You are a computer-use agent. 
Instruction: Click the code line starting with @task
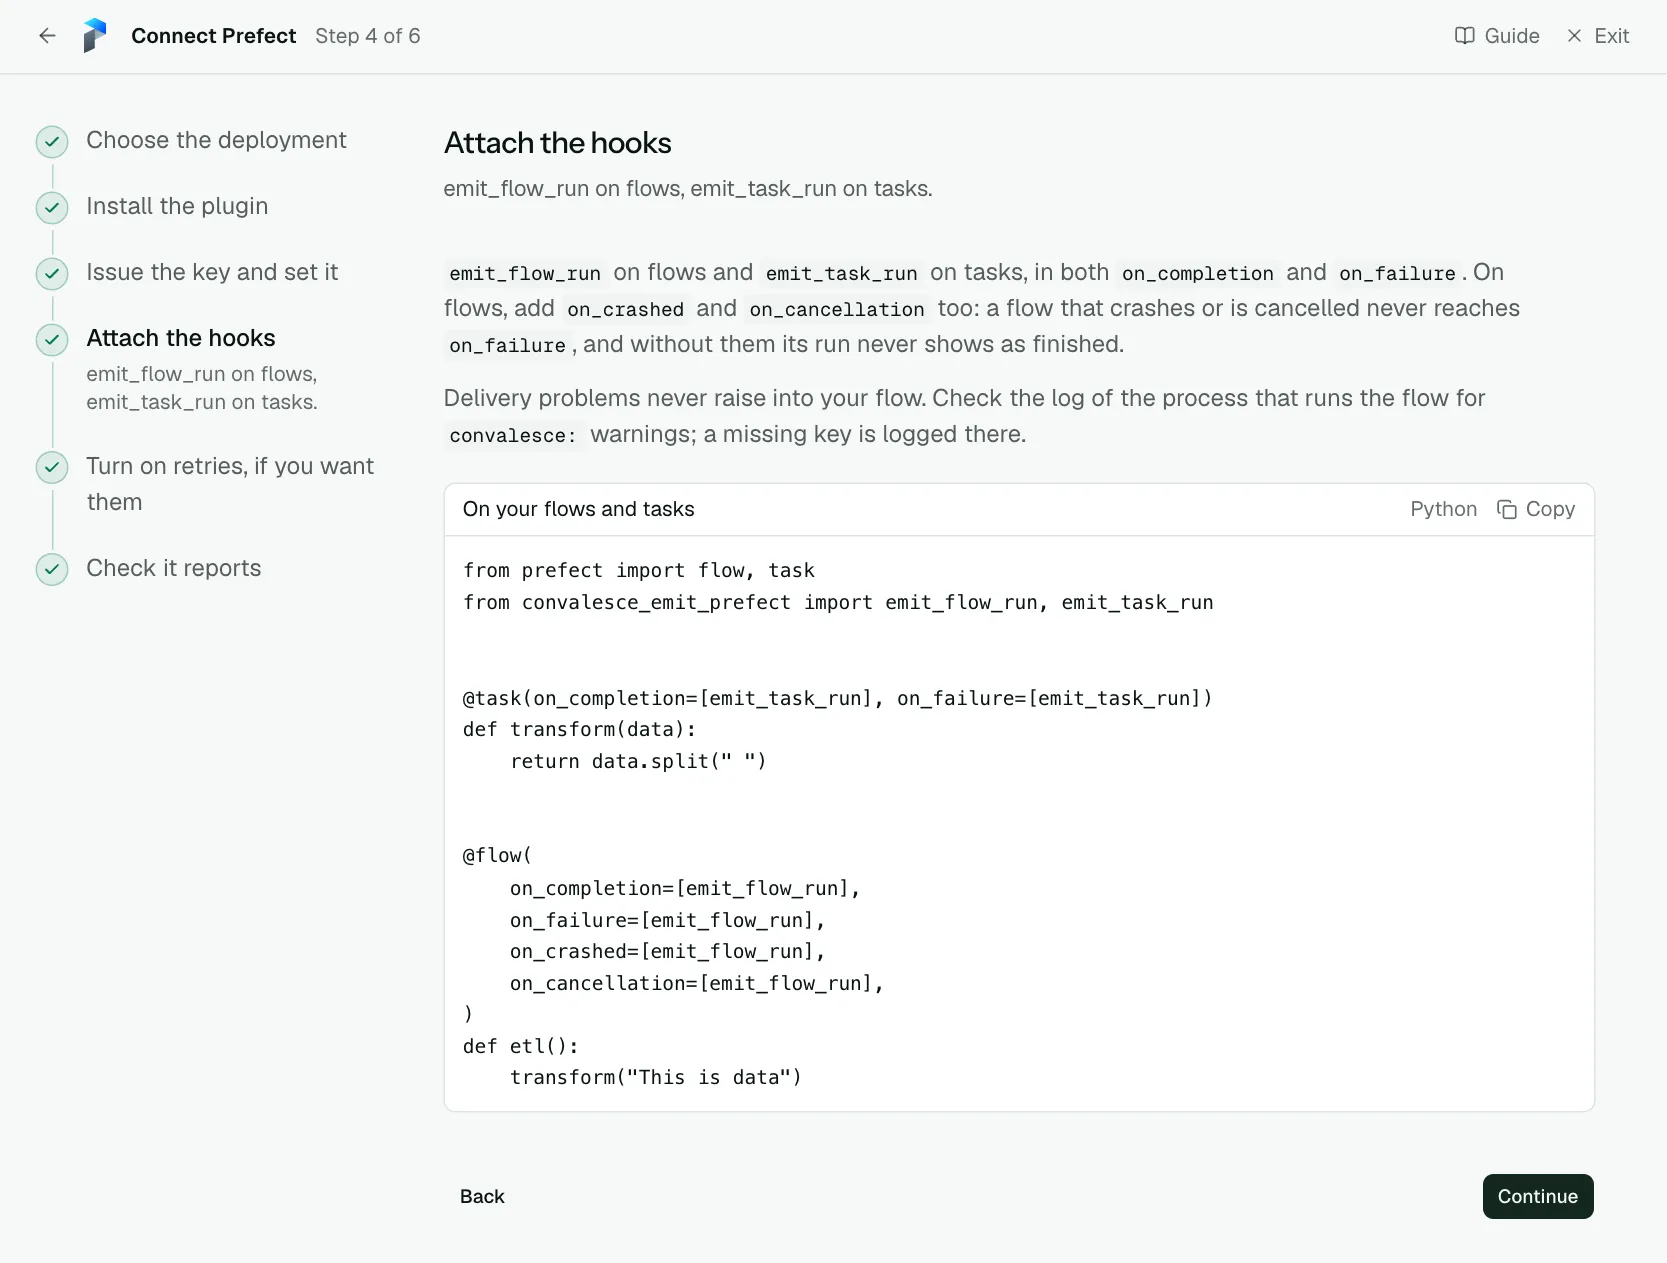click(838, 698)
